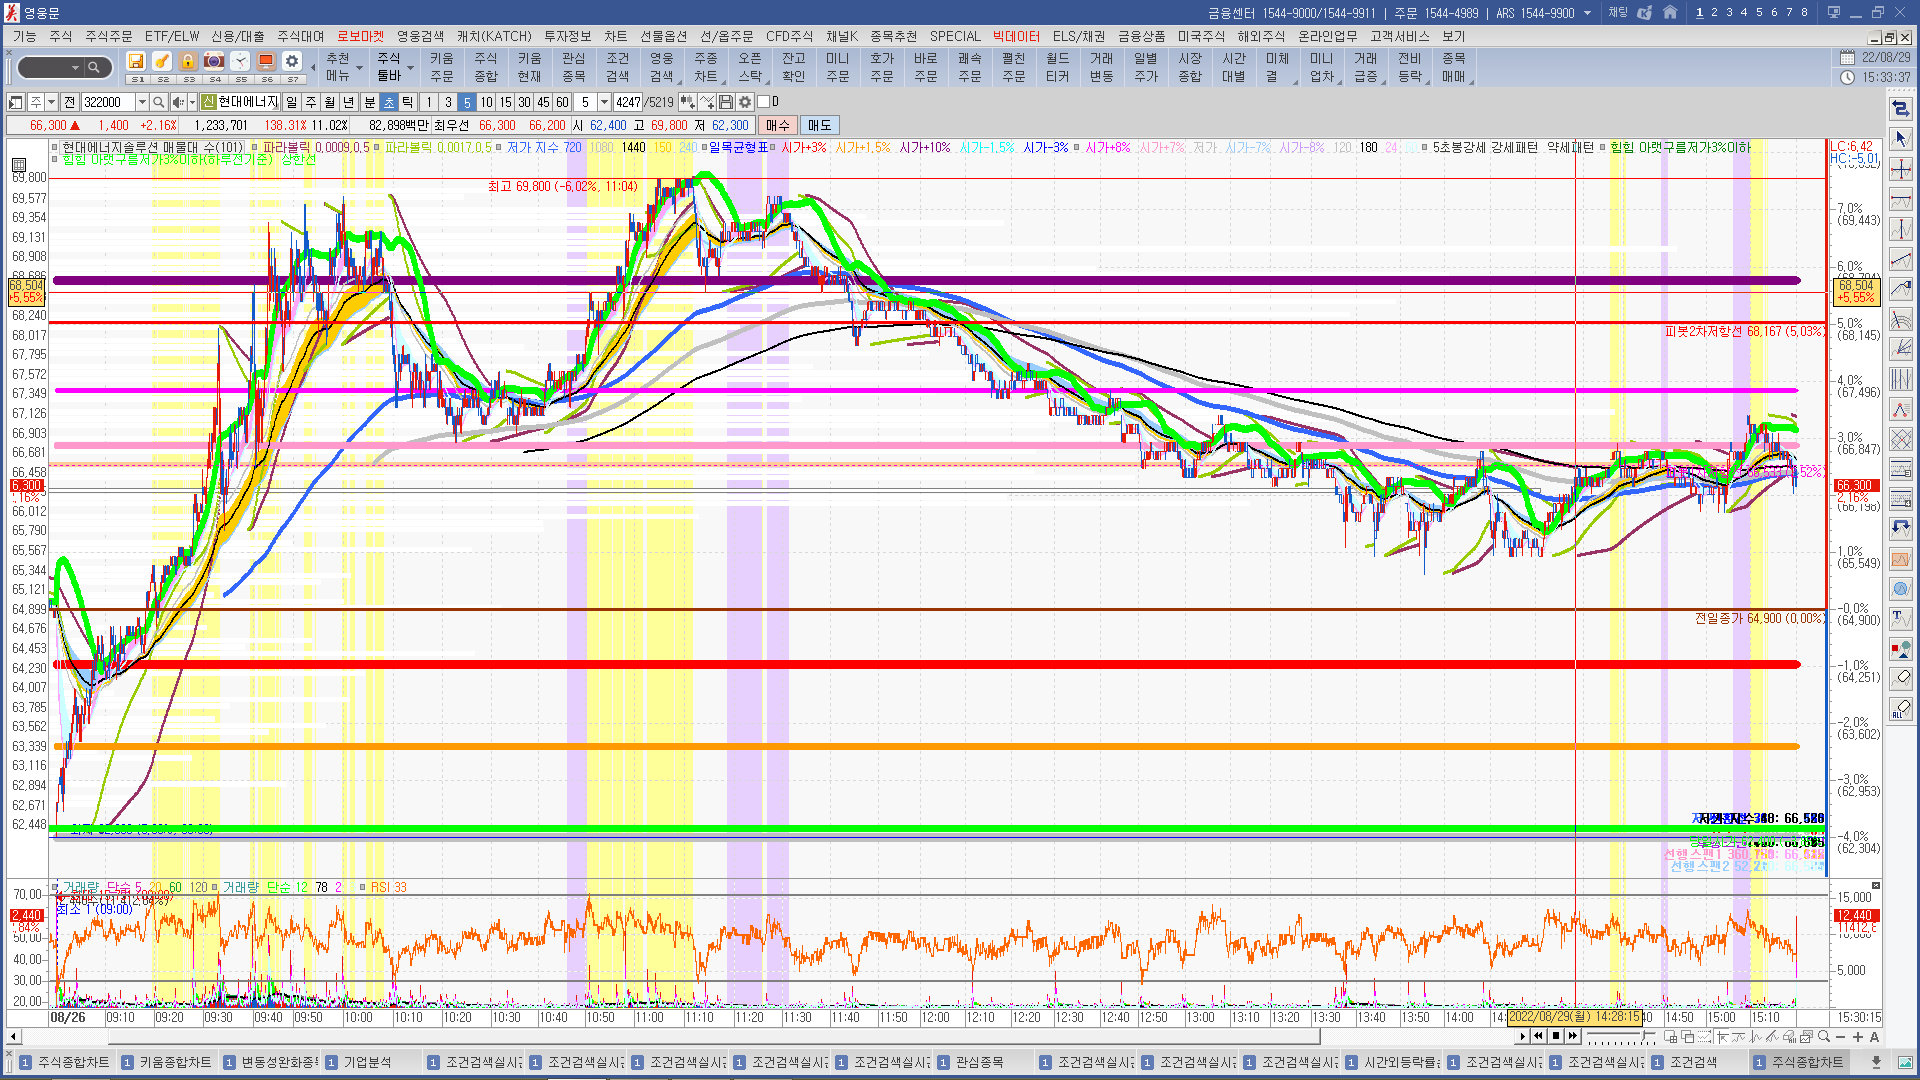Viewport: 1920px width, 1080px height.
Task: Click the home icon in title bar
Action: tap(1670, 13)
